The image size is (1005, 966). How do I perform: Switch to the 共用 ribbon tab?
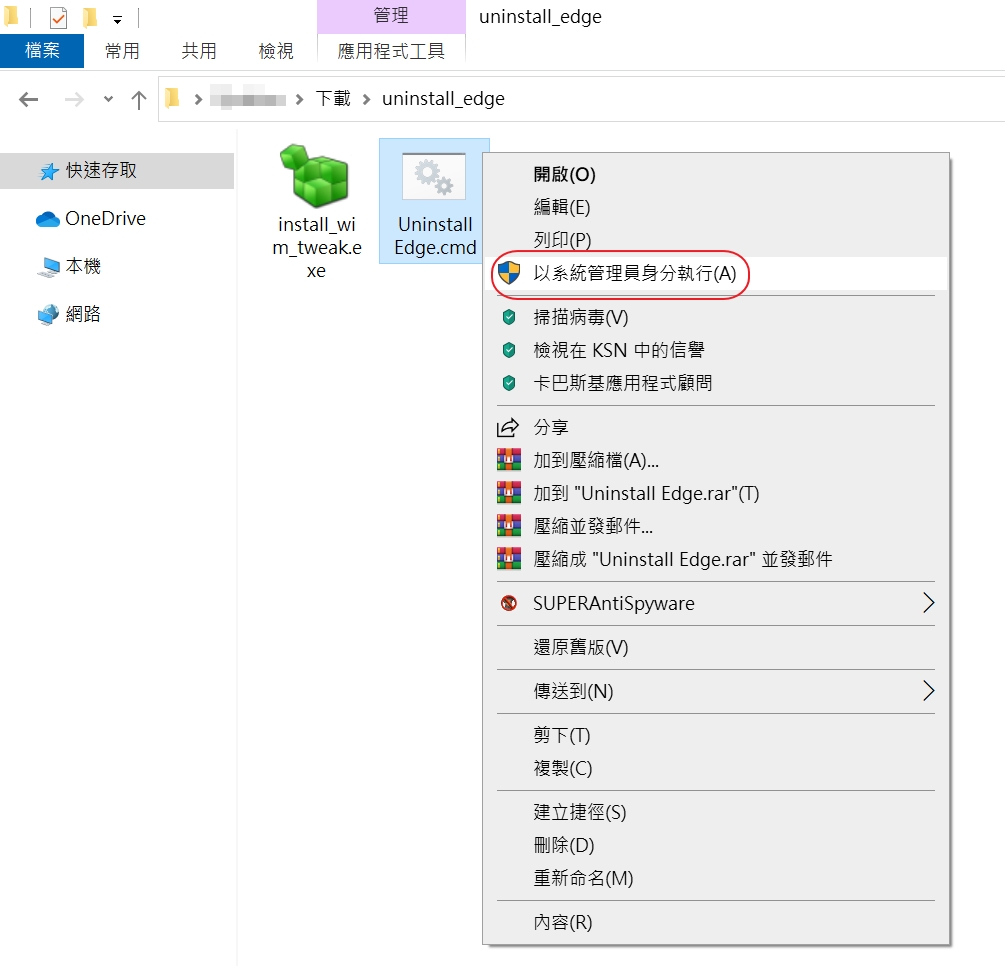pyautogui.click(x=199, y=51)
